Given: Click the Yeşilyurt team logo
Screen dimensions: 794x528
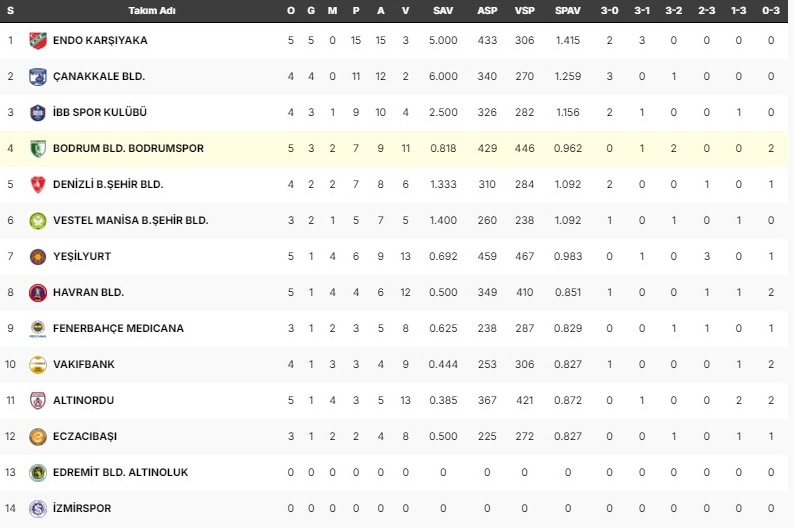Looking at the screenshot, I should click(x=38, y=256).
